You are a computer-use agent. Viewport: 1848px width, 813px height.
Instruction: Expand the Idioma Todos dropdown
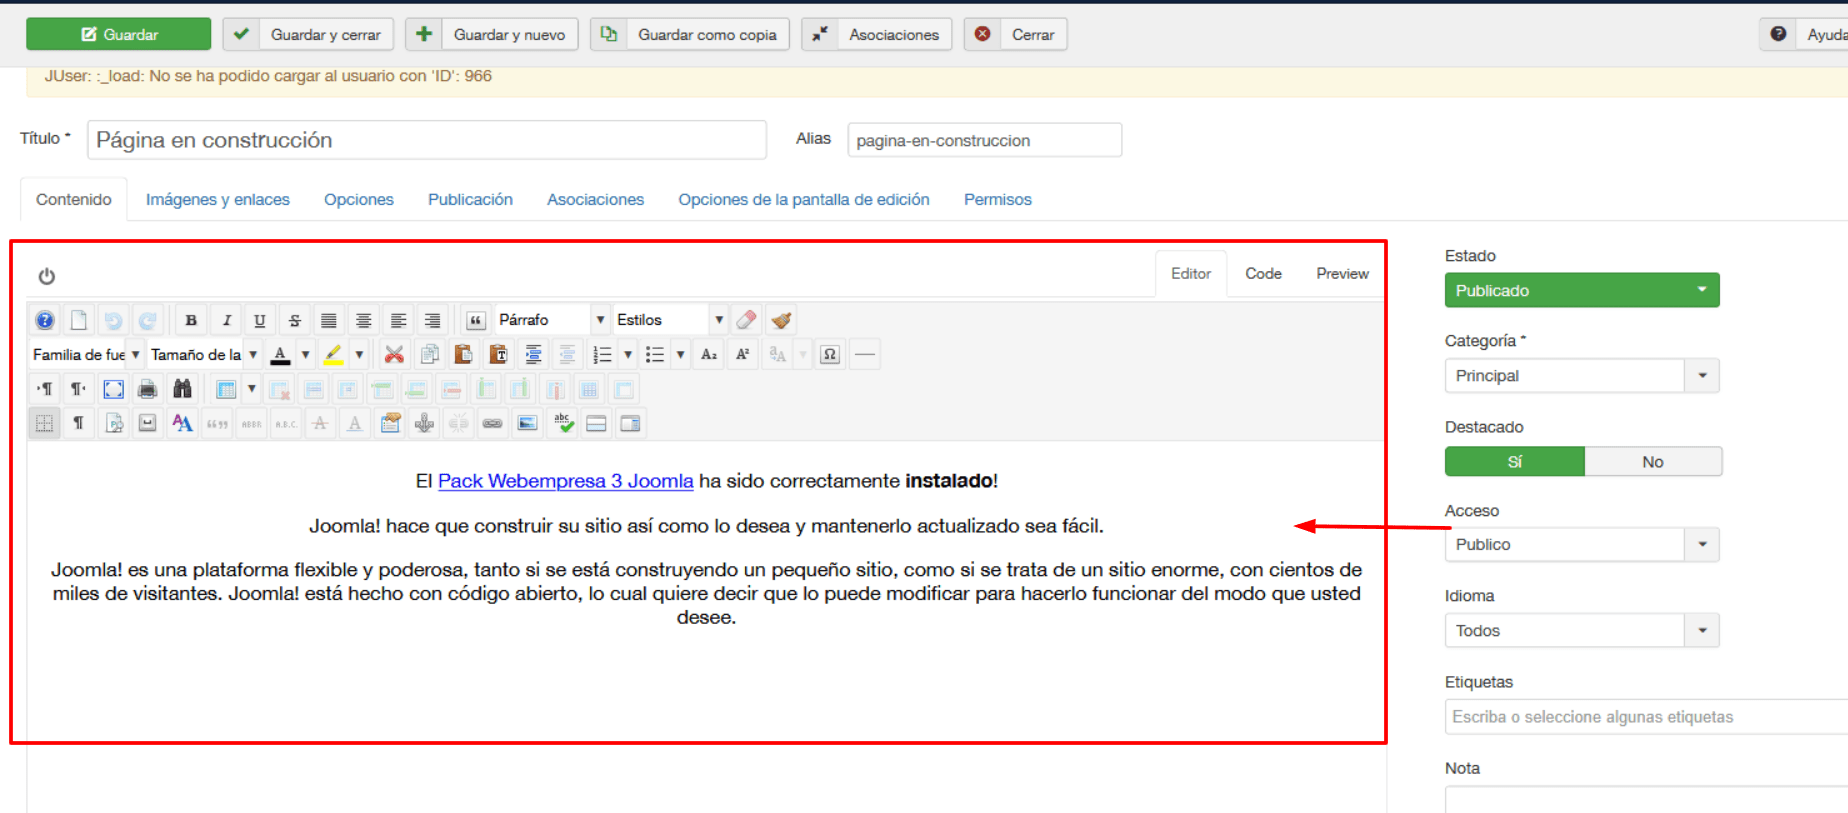pyautogui.click(x=1582, y=631)
